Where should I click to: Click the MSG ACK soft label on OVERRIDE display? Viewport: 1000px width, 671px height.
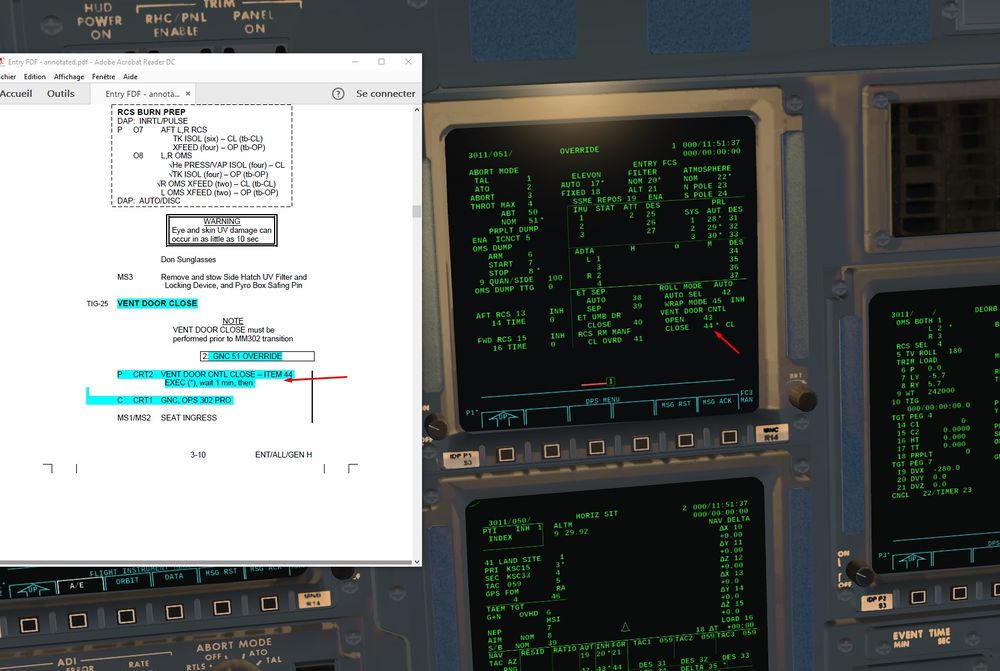(x=717, y=401)
